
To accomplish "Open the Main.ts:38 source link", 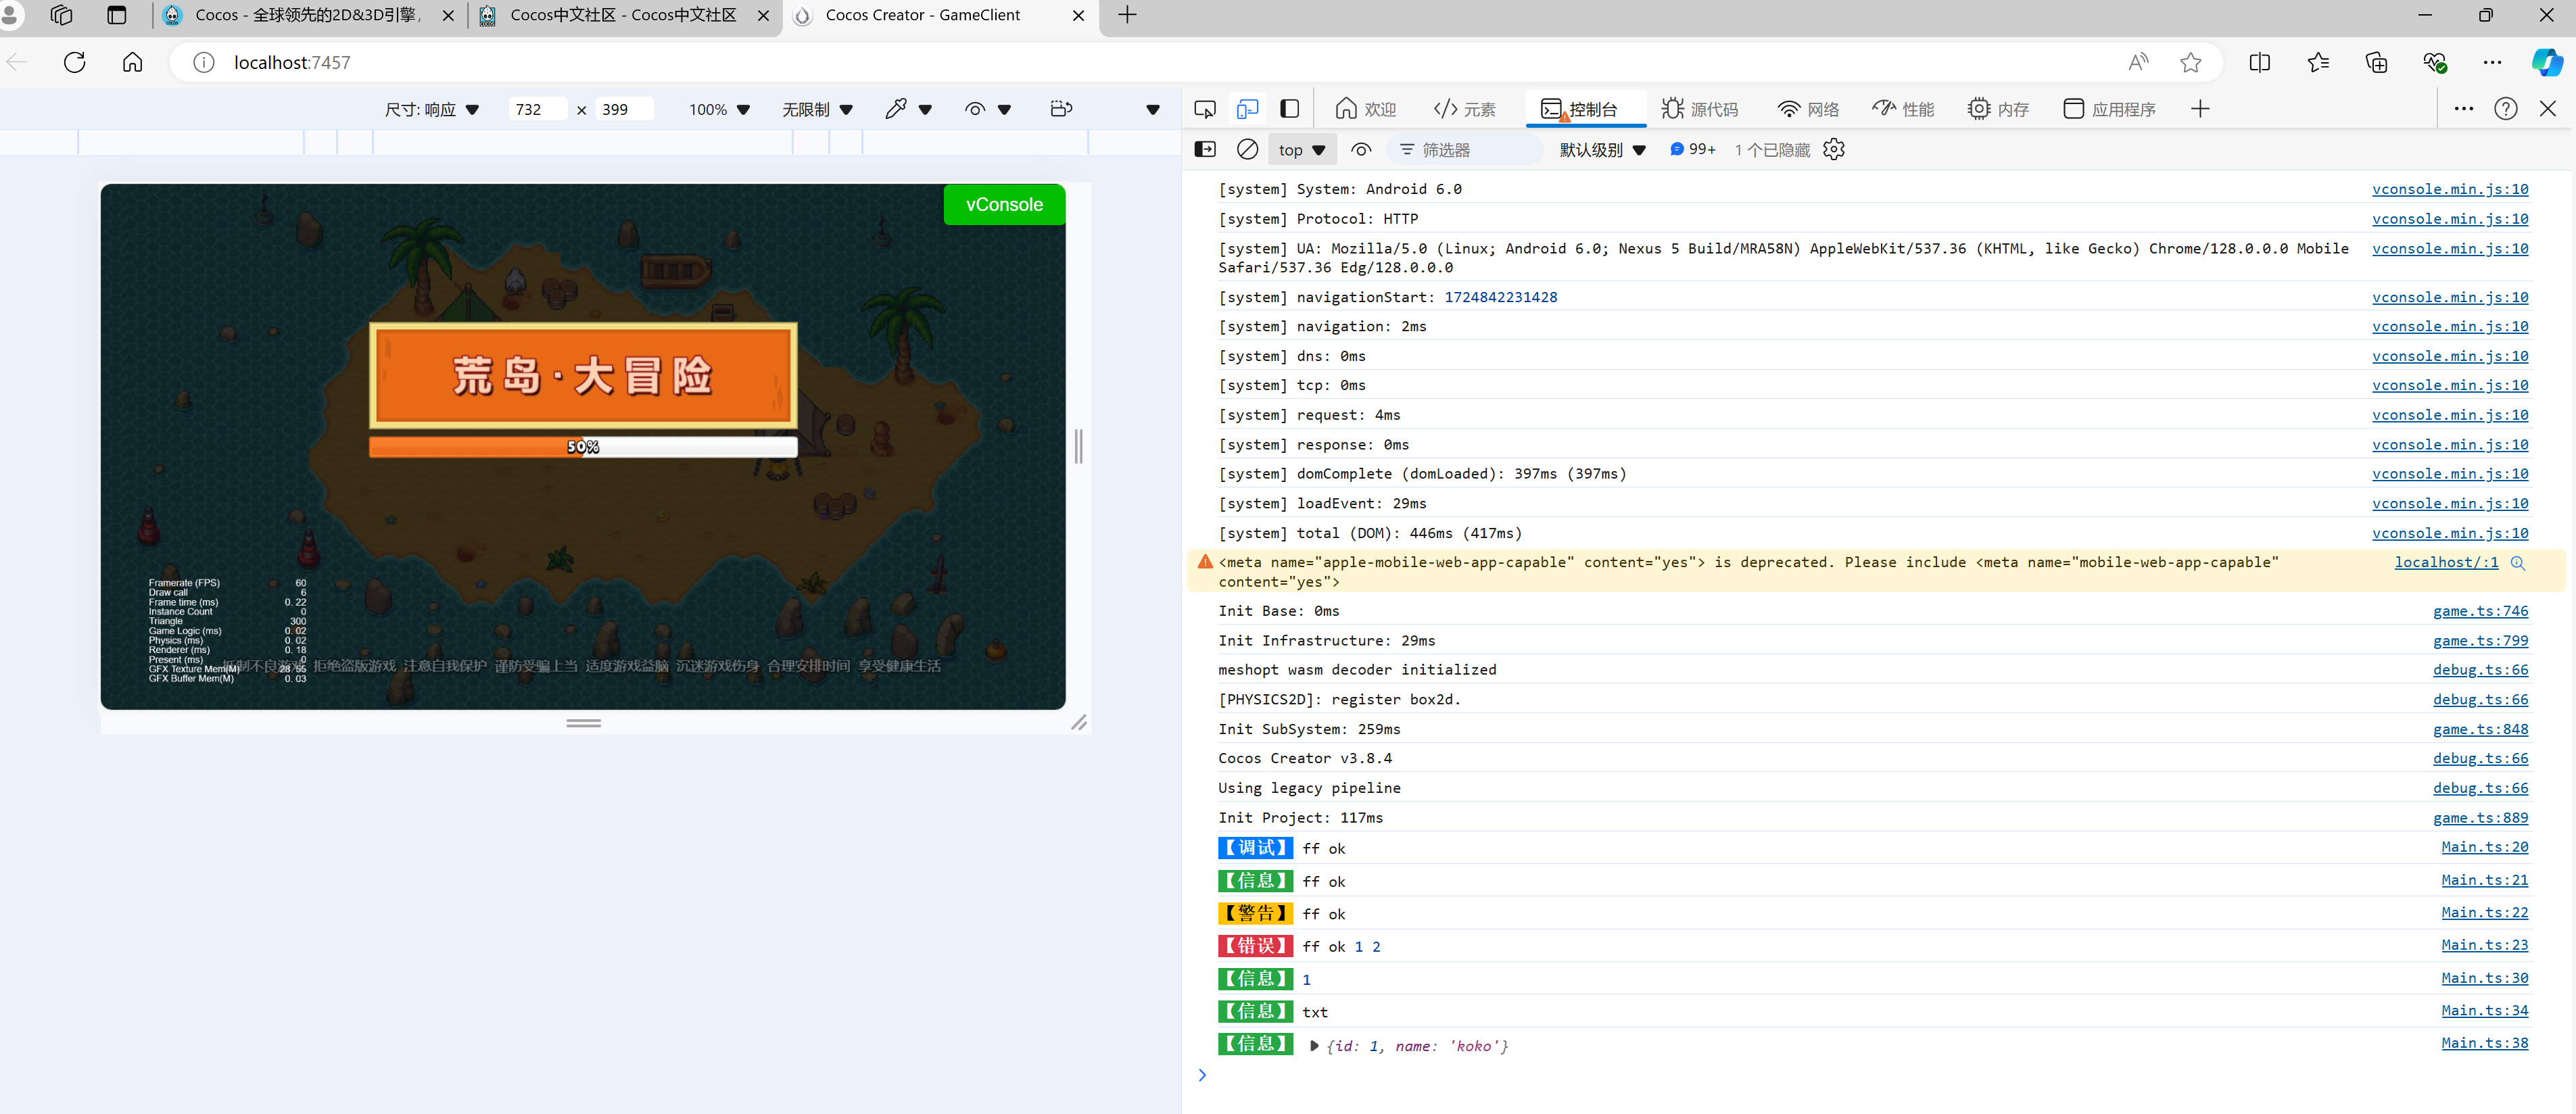I will tap(2484, 1043).
